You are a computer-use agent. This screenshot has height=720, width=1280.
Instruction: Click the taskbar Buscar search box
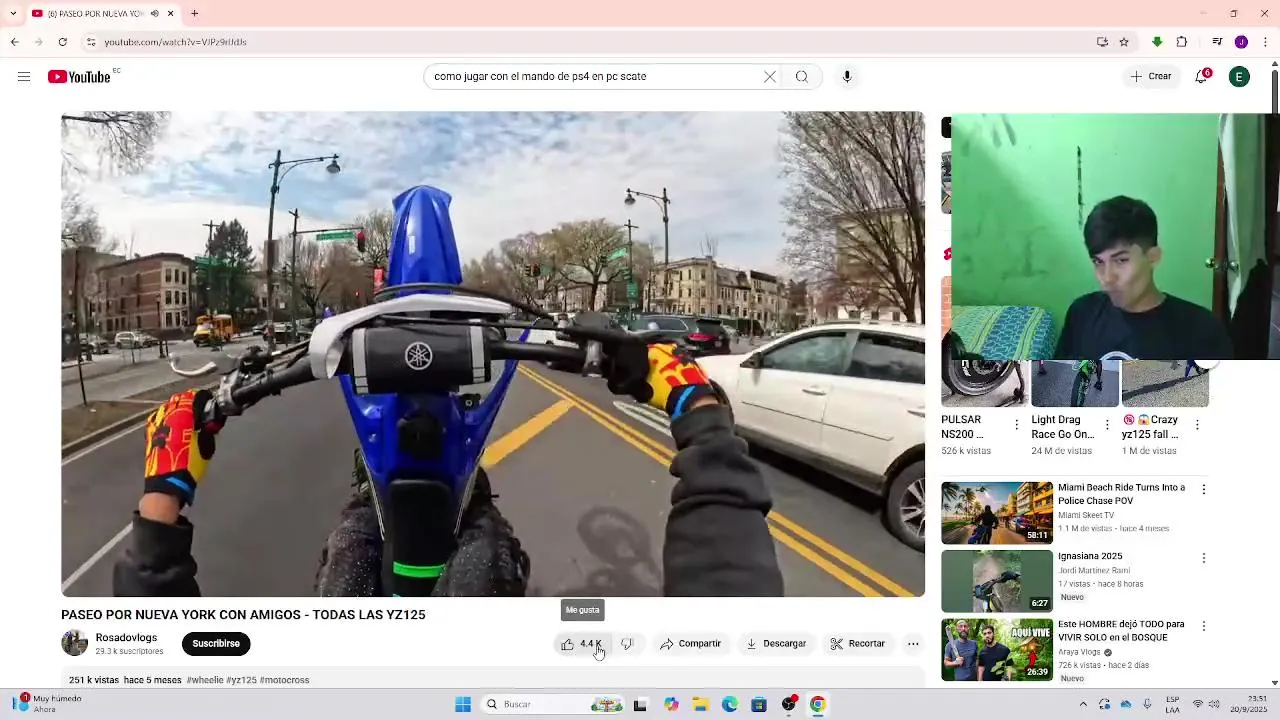pos(553,704)
